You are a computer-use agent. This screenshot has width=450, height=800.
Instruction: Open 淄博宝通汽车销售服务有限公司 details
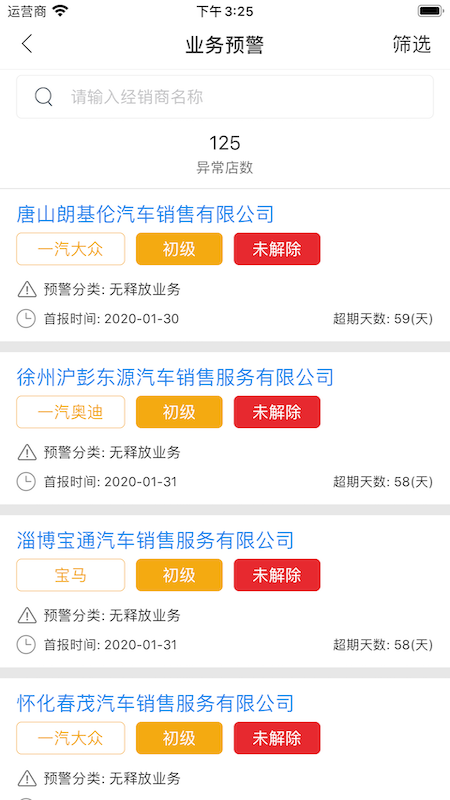pyautogui.click(x=155, y=540)
